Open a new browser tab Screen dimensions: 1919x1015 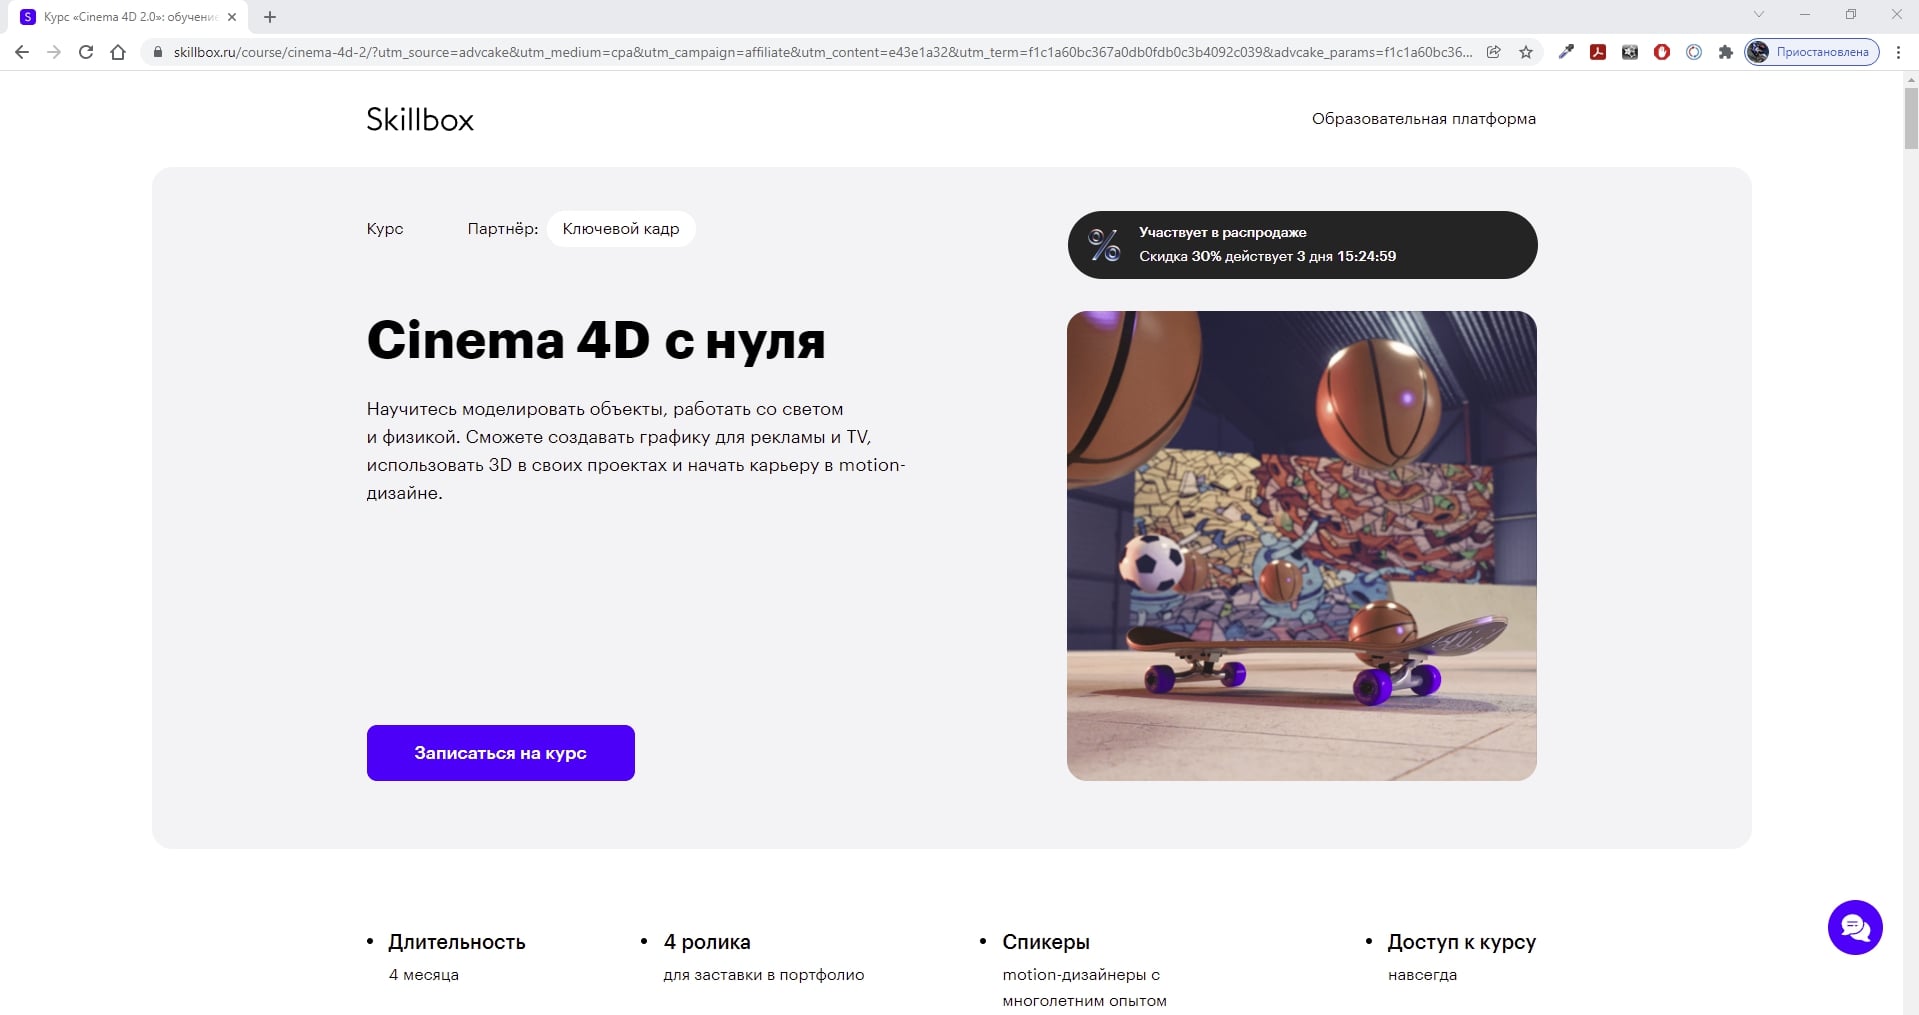(x=270, y=17)
